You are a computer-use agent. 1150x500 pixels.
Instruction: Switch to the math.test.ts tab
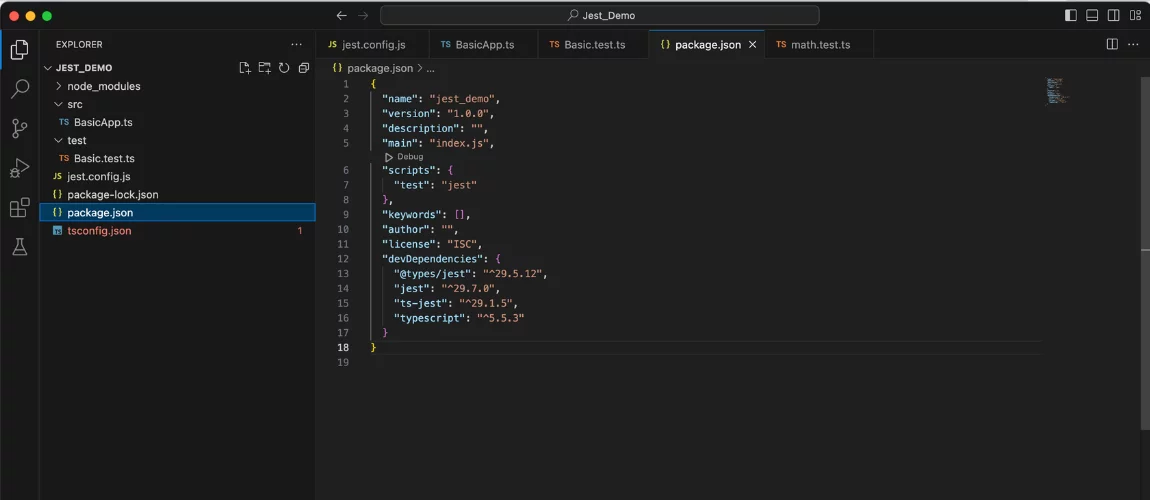click(819, 45)
